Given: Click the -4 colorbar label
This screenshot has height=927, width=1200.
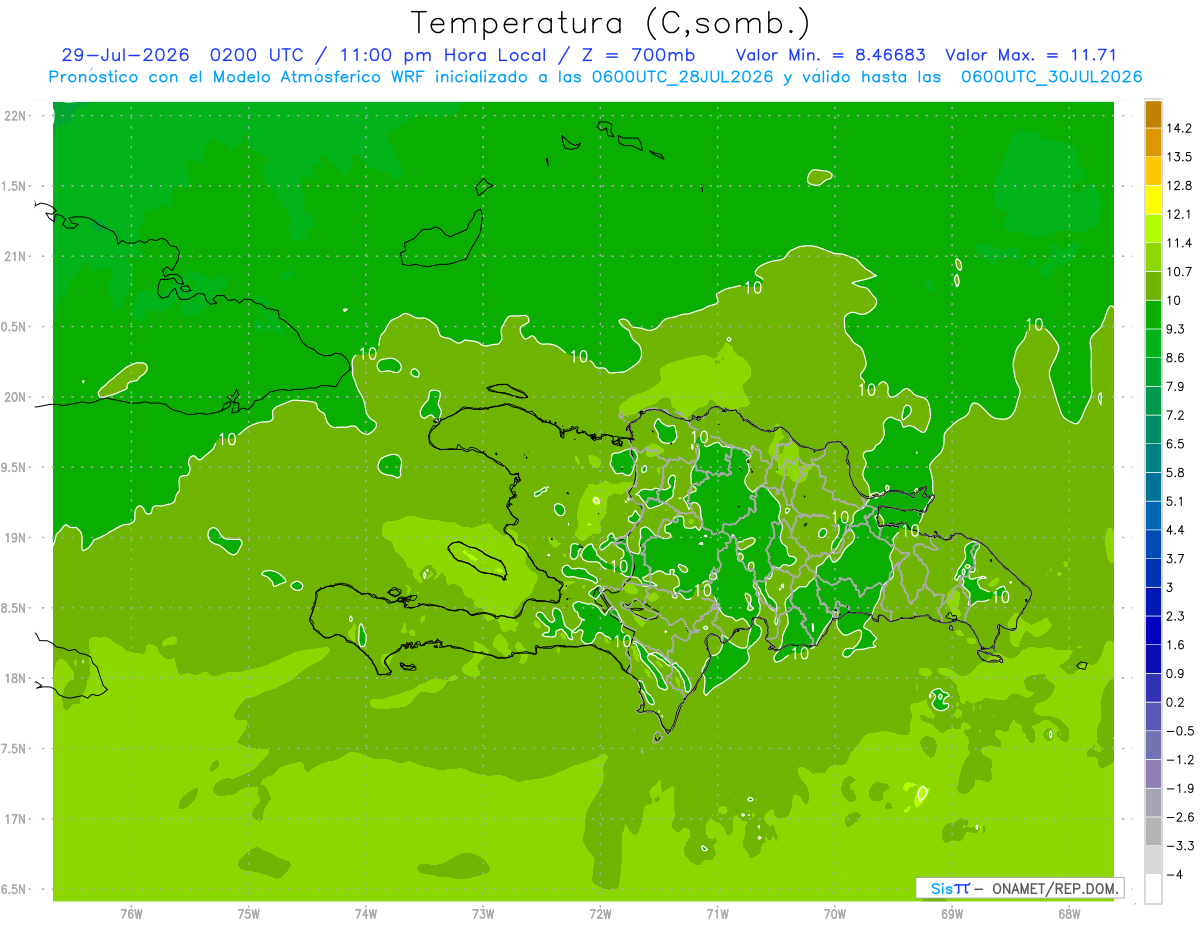Looking at the screenshot, I should tap(1174, 874).
